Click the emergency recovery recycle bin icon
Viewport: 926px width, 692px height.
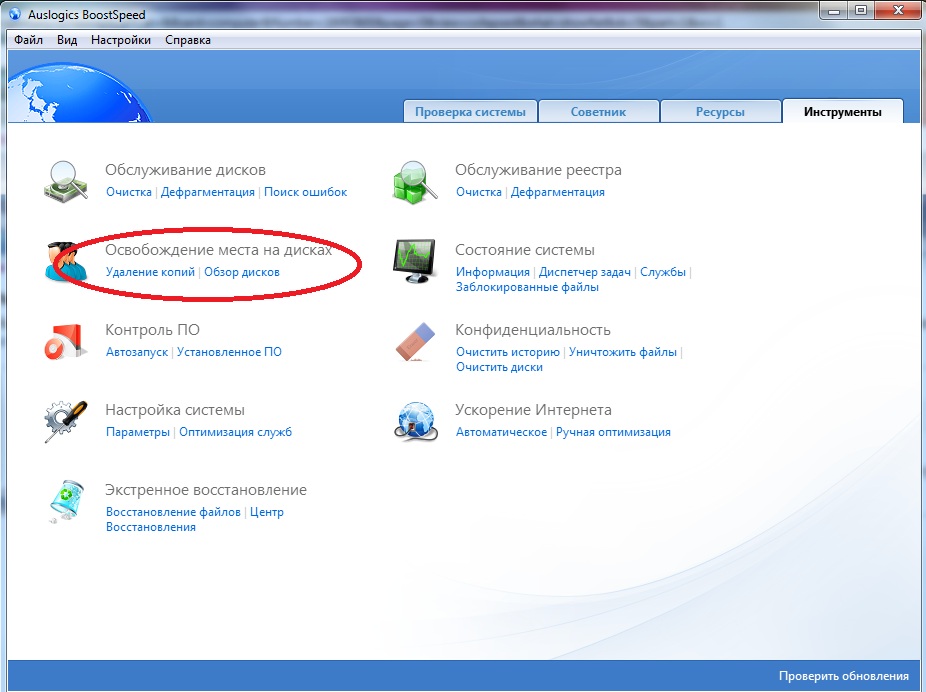pyautogui.click(x=66, y=501)
